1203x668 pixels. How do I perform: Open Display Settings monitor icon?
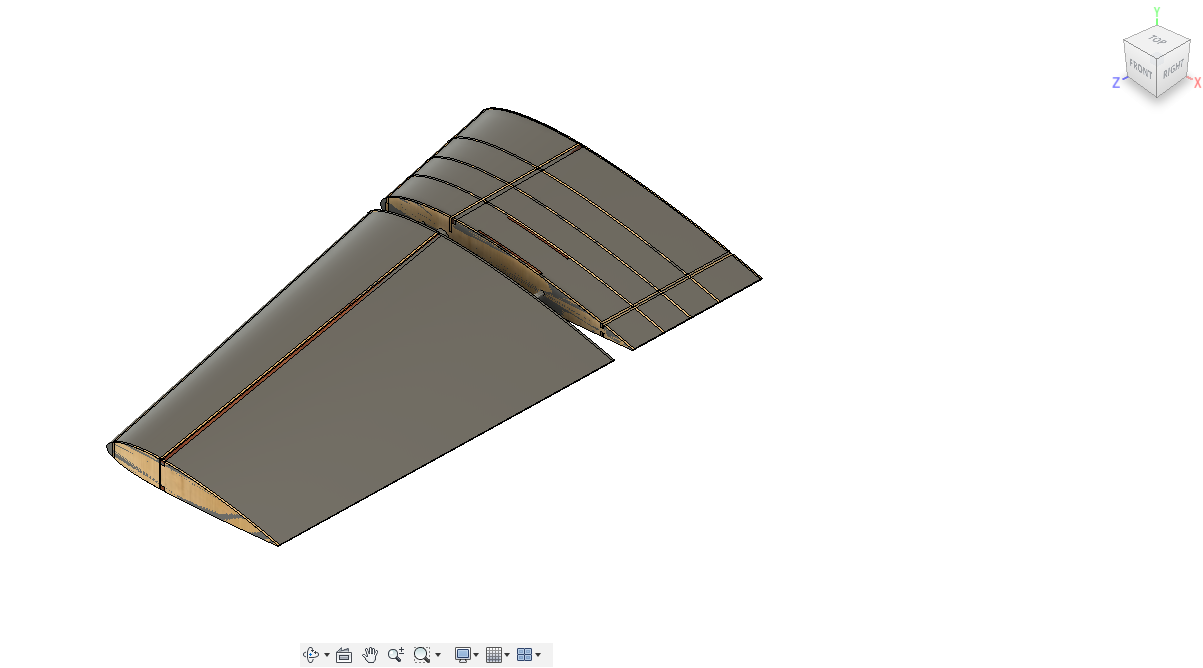pyautogui.click(x=462, y=655)
